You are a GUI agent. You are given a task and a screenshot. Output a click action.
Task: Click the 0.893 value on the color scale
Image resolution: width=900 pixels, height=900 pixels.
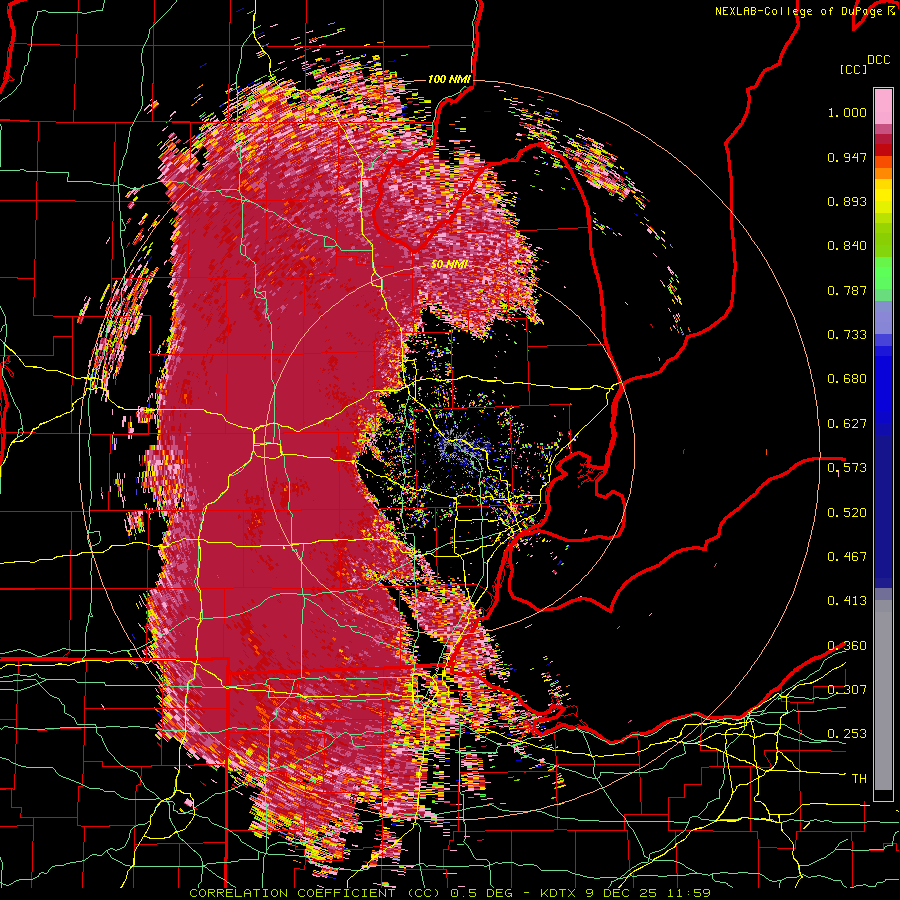coord(847,201)
